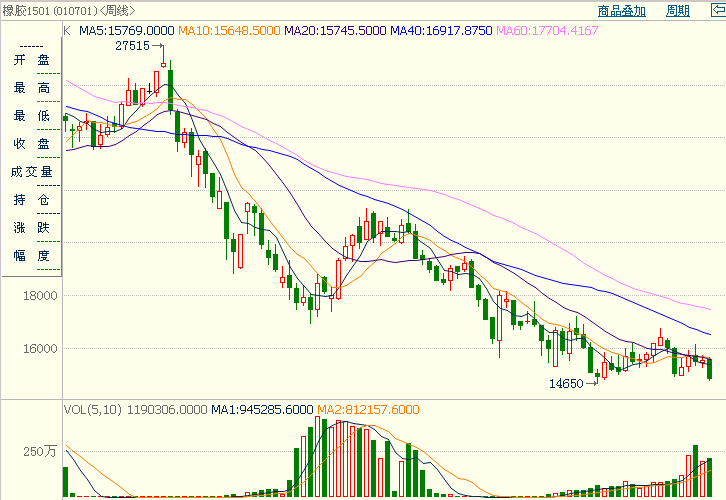
Task: Click the MA20 indicator label
Action: click(x=334, y=31)
